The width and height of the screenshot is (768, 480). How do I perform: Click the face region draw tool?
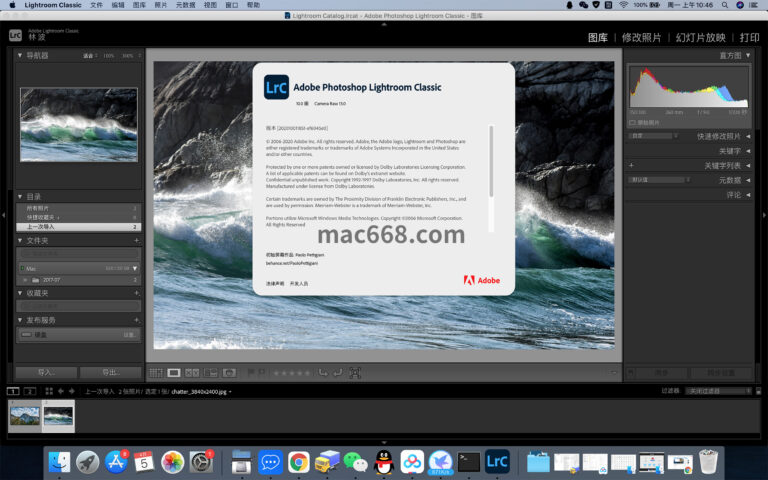pyautogui.click(x=355, y=373)
